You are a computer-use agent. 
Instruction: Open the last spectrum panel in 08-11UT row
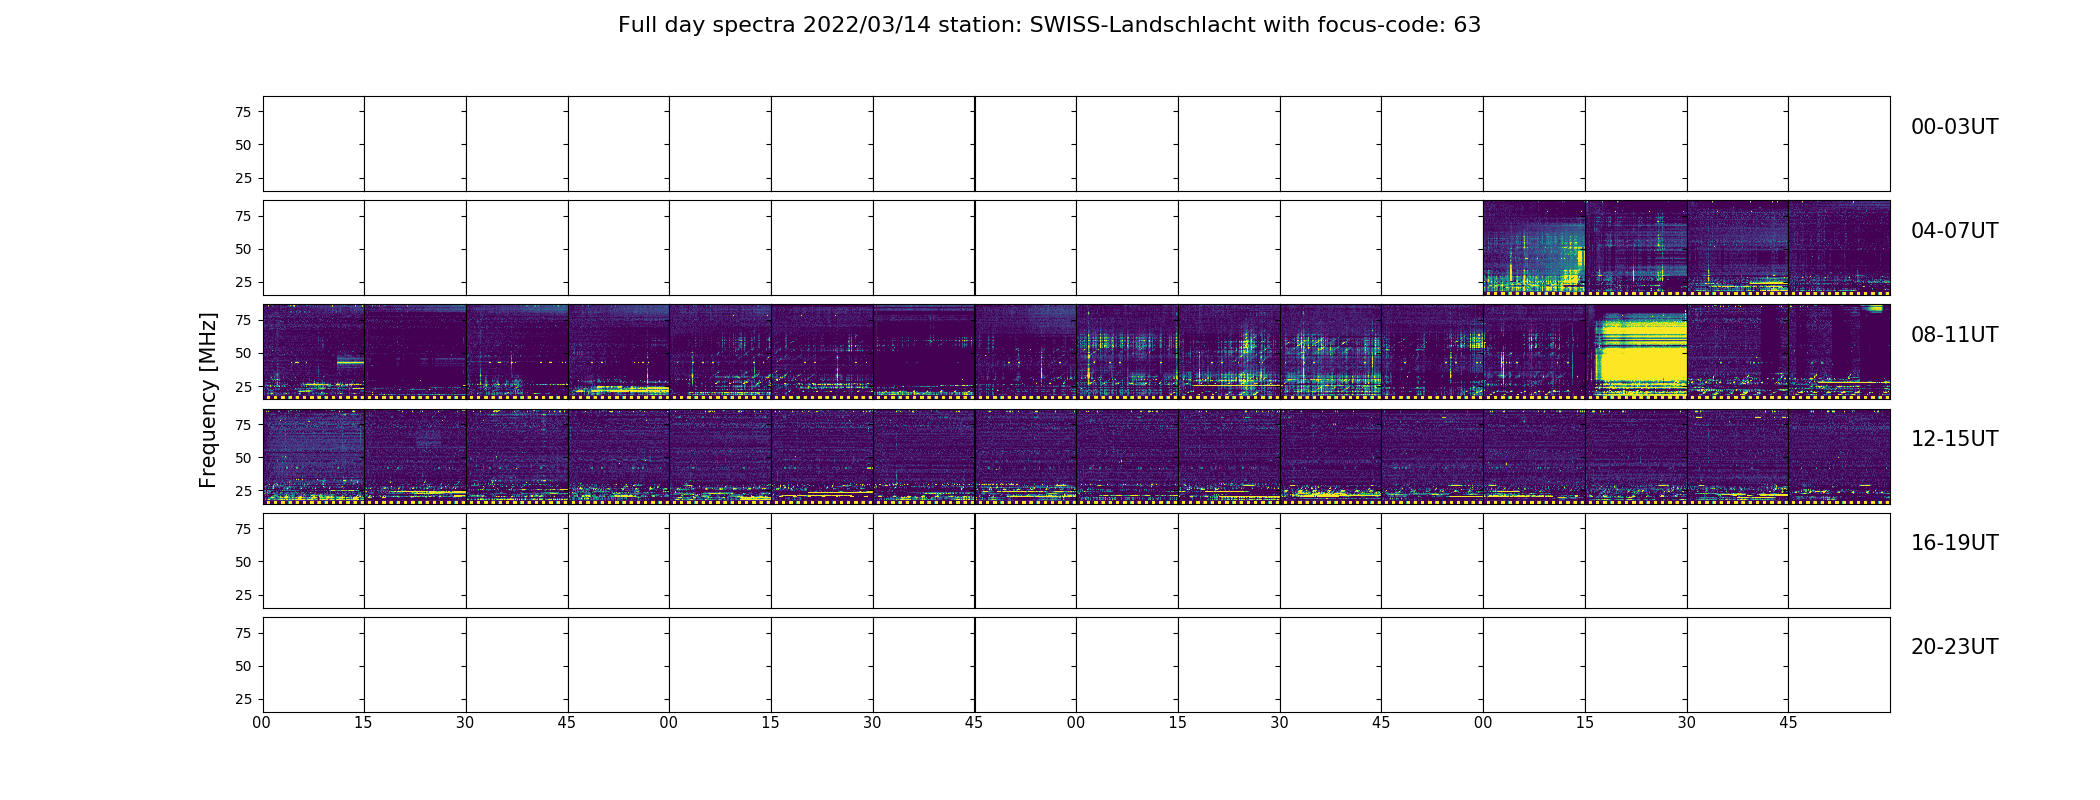1839,352
